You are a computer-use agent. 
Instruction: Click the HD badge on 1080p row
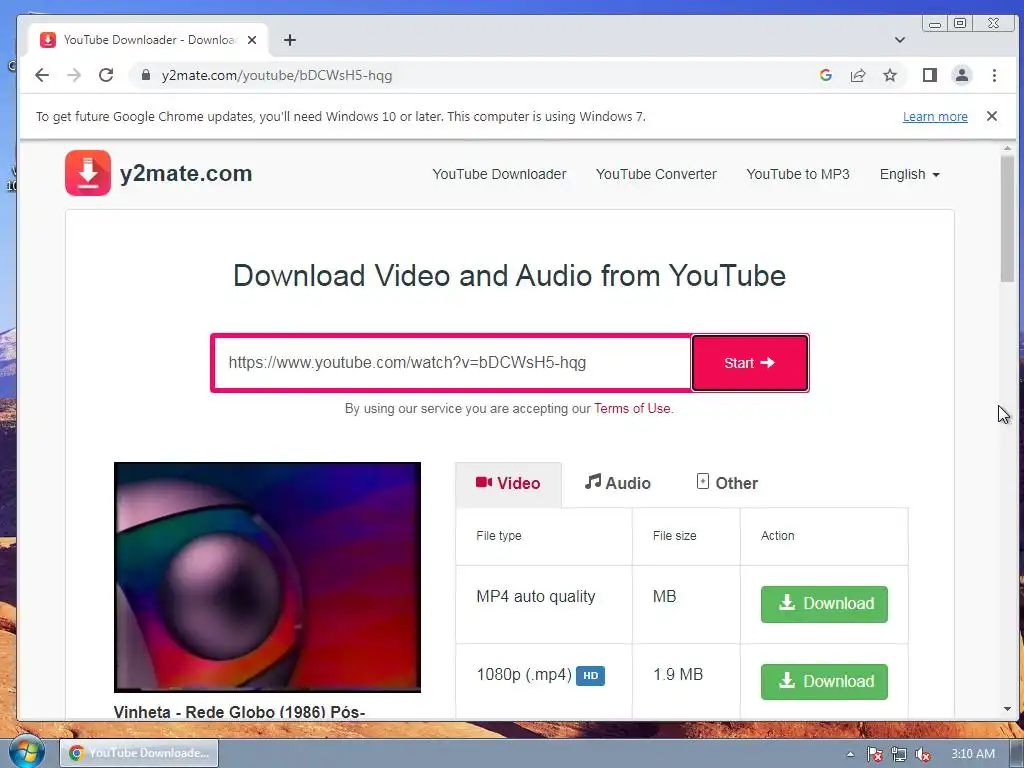[x=590, y=675]
